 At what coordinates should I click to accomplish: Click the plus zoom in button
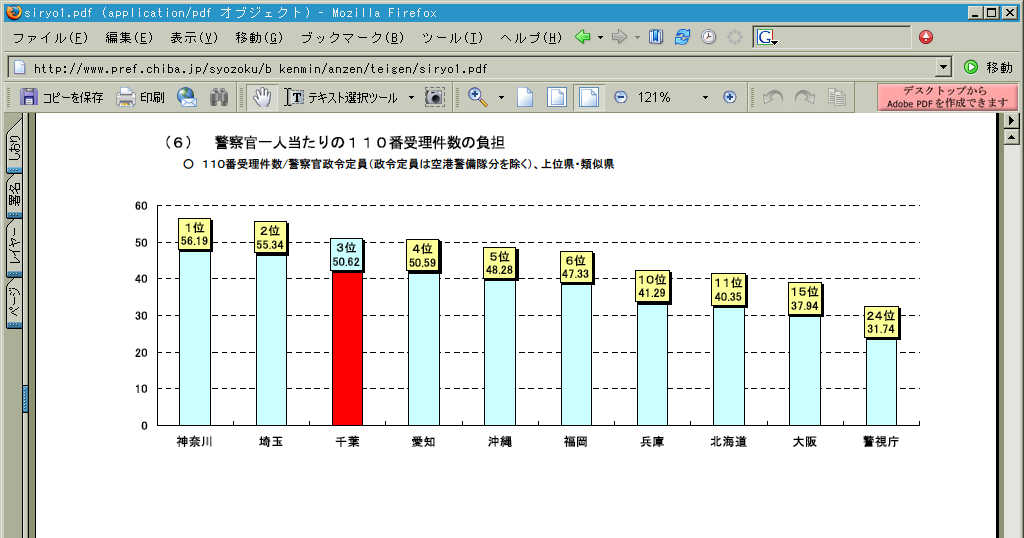tap(729, 97)
